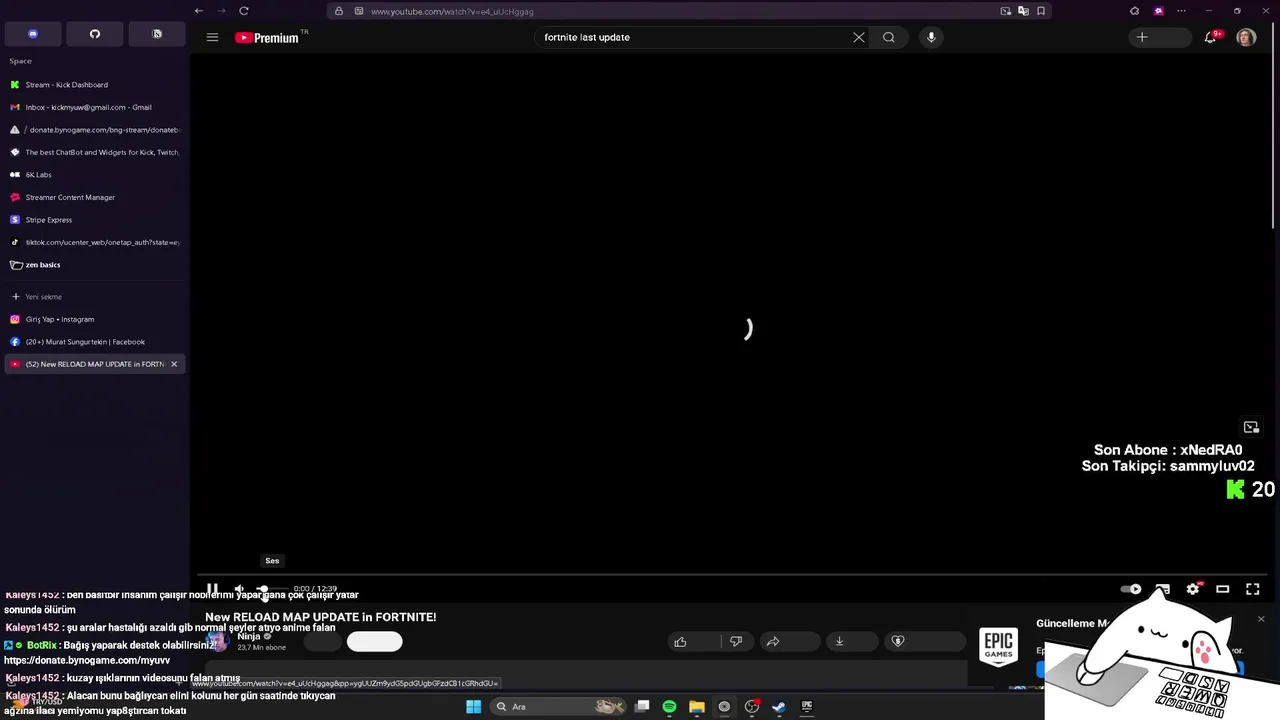Switch to Murat Sungurtekin Facebook tab
Image resolution: width=1280 pixels, height=720 pixels.
[x=95, y=342]
